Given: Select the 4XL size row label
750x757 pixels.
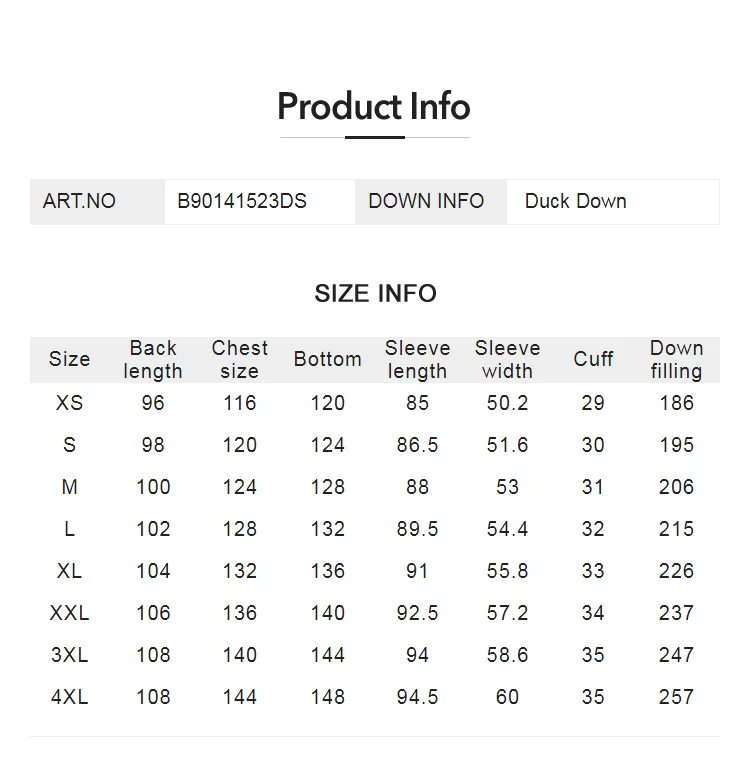Looking at the screenshot, I should coord(69,697).
